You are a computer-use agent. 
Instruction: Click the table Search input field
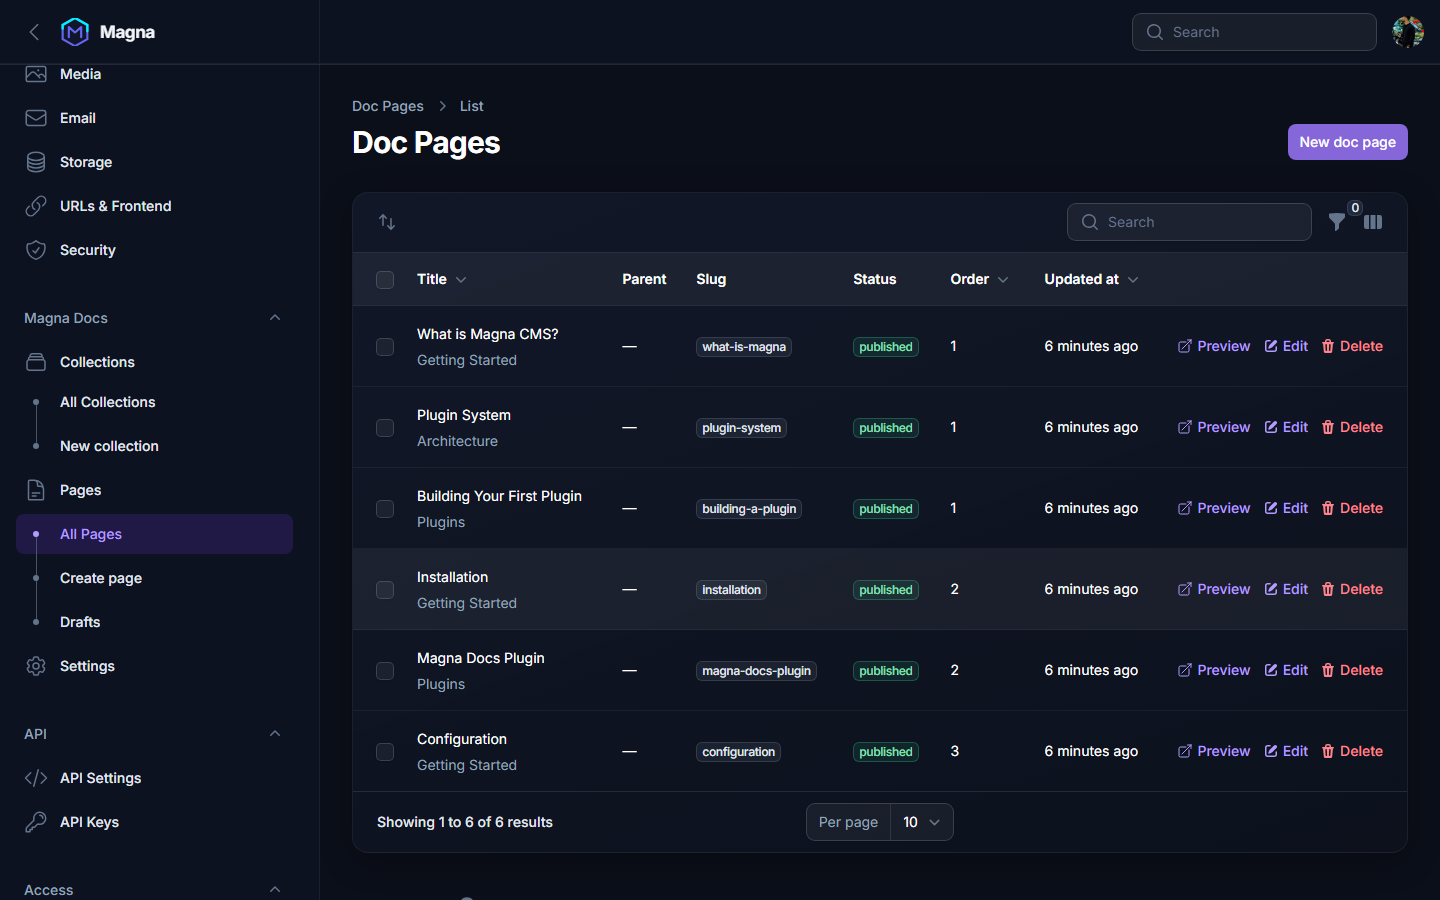point(1189,222)
